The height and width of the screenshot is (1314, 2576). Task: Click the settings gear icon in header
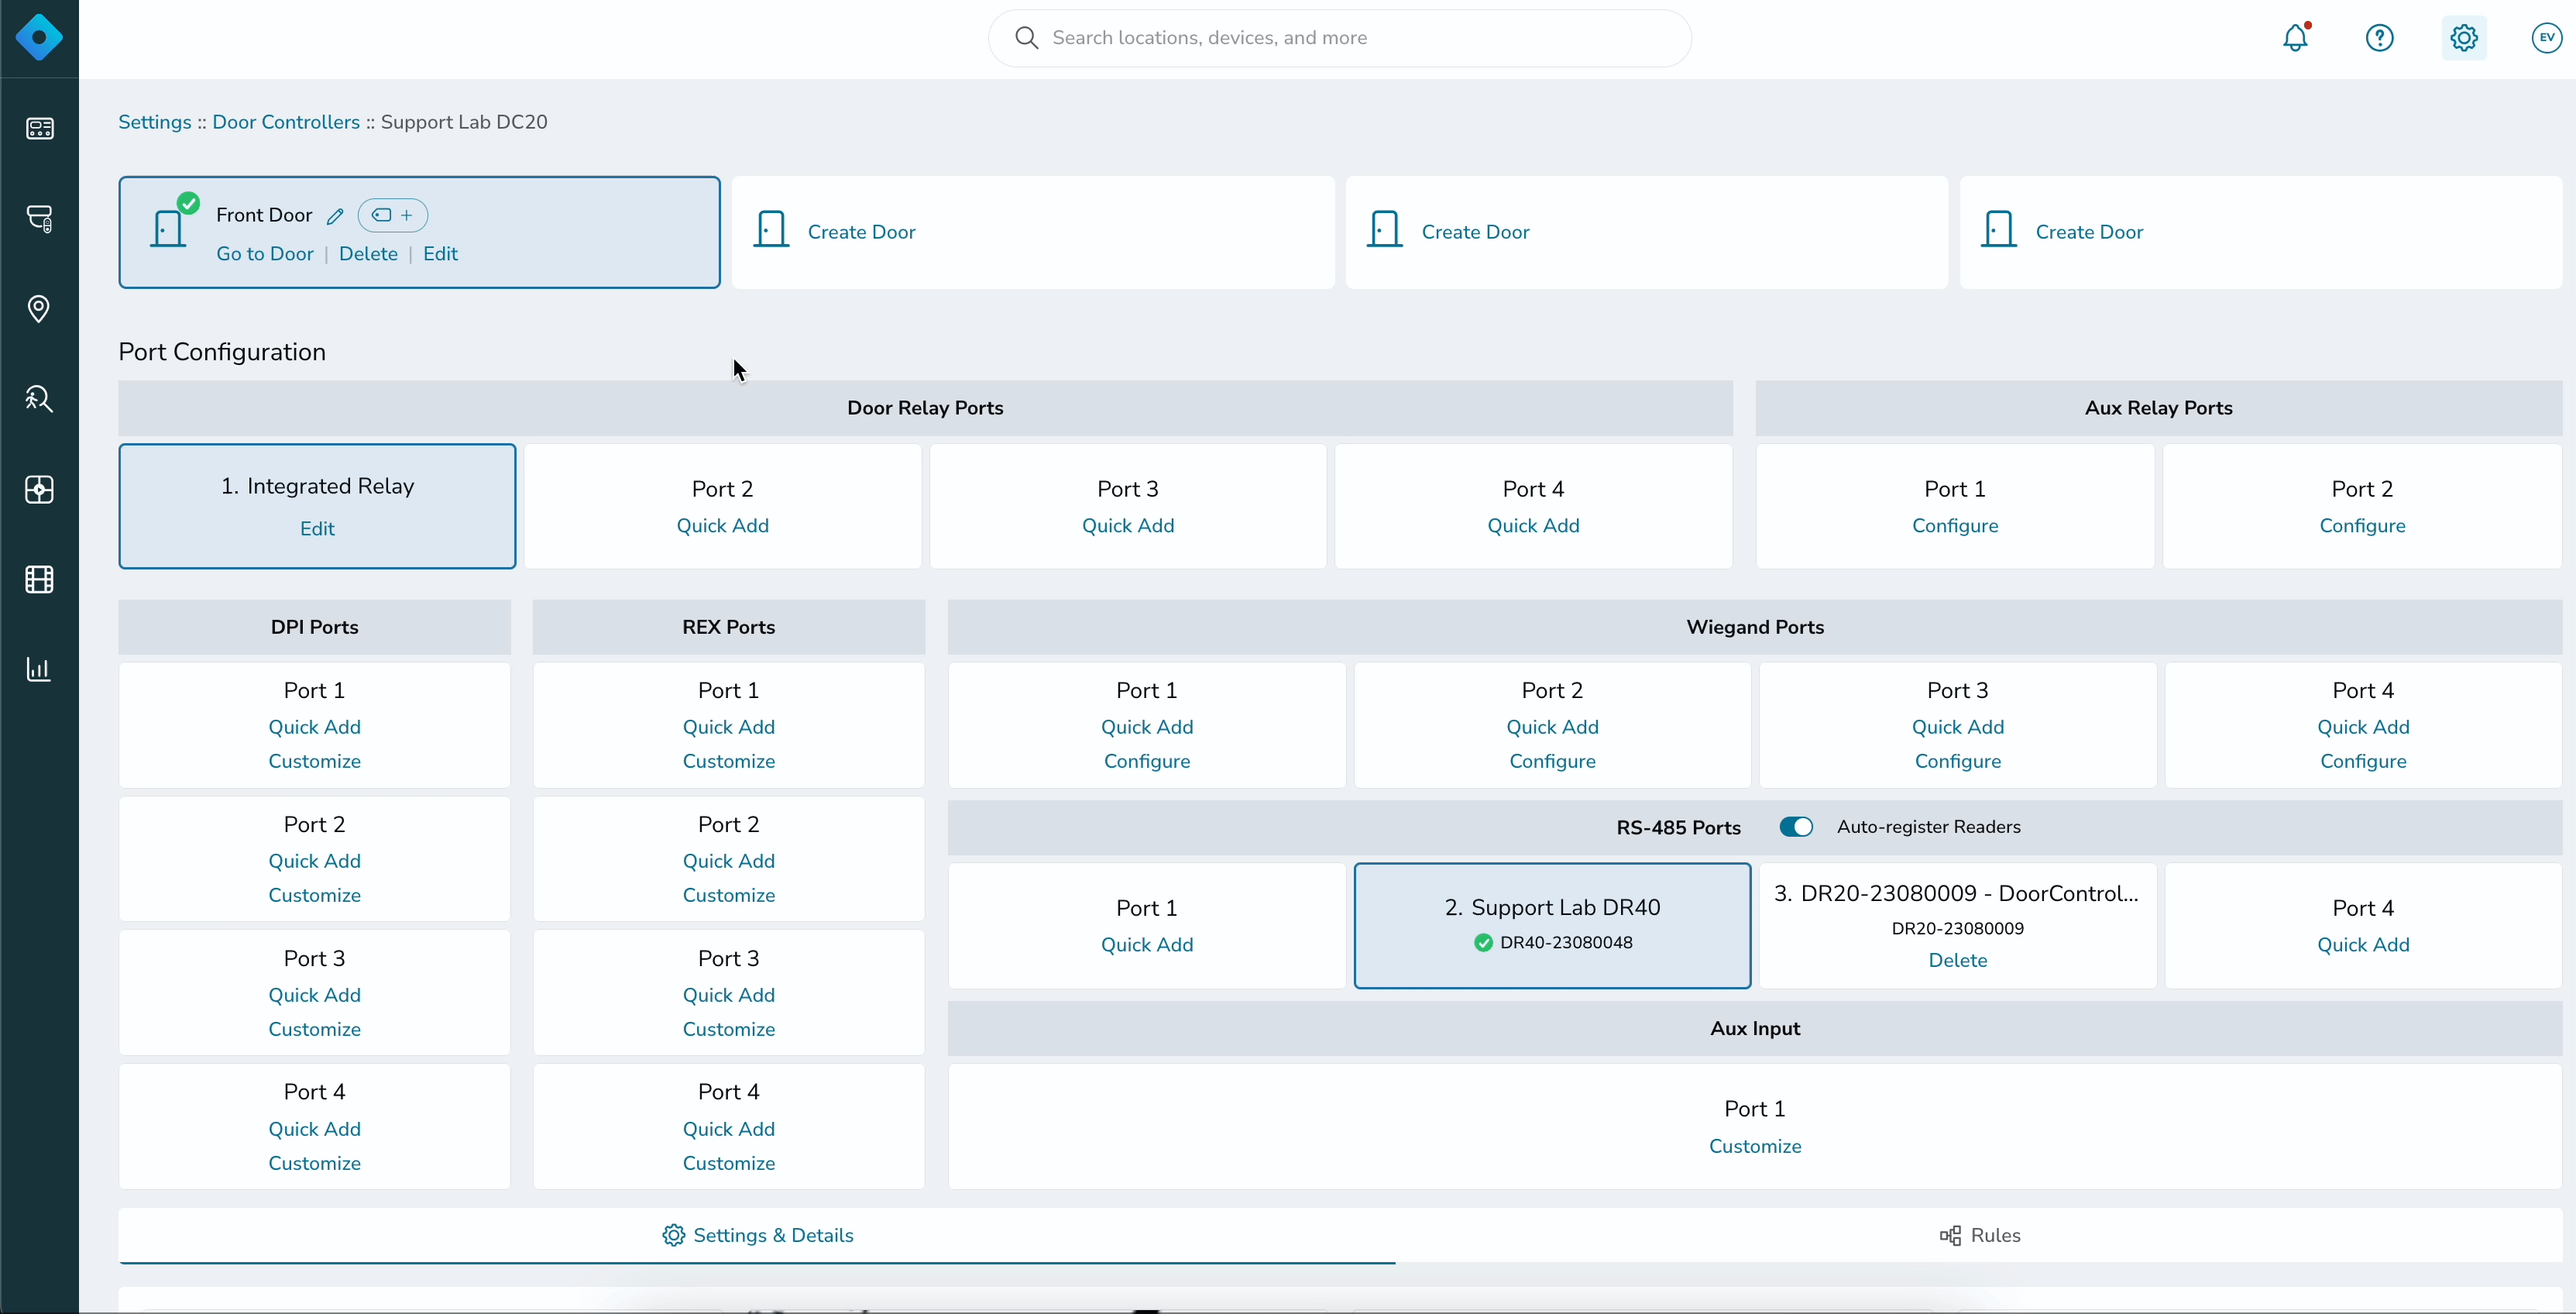pos(2464,38)
